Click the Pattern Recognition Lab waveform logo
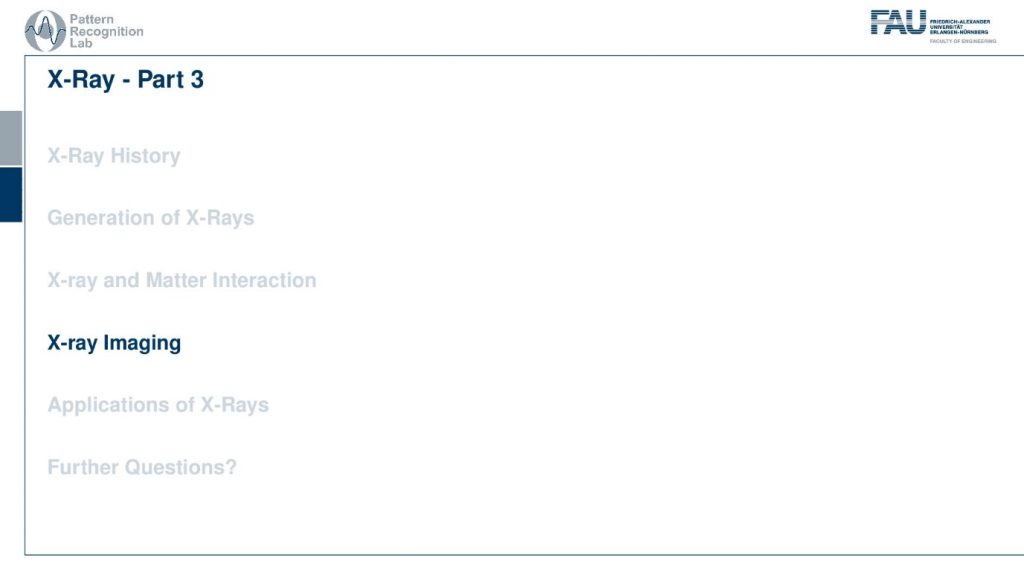Screen dimensions: 1024x578 45,31
